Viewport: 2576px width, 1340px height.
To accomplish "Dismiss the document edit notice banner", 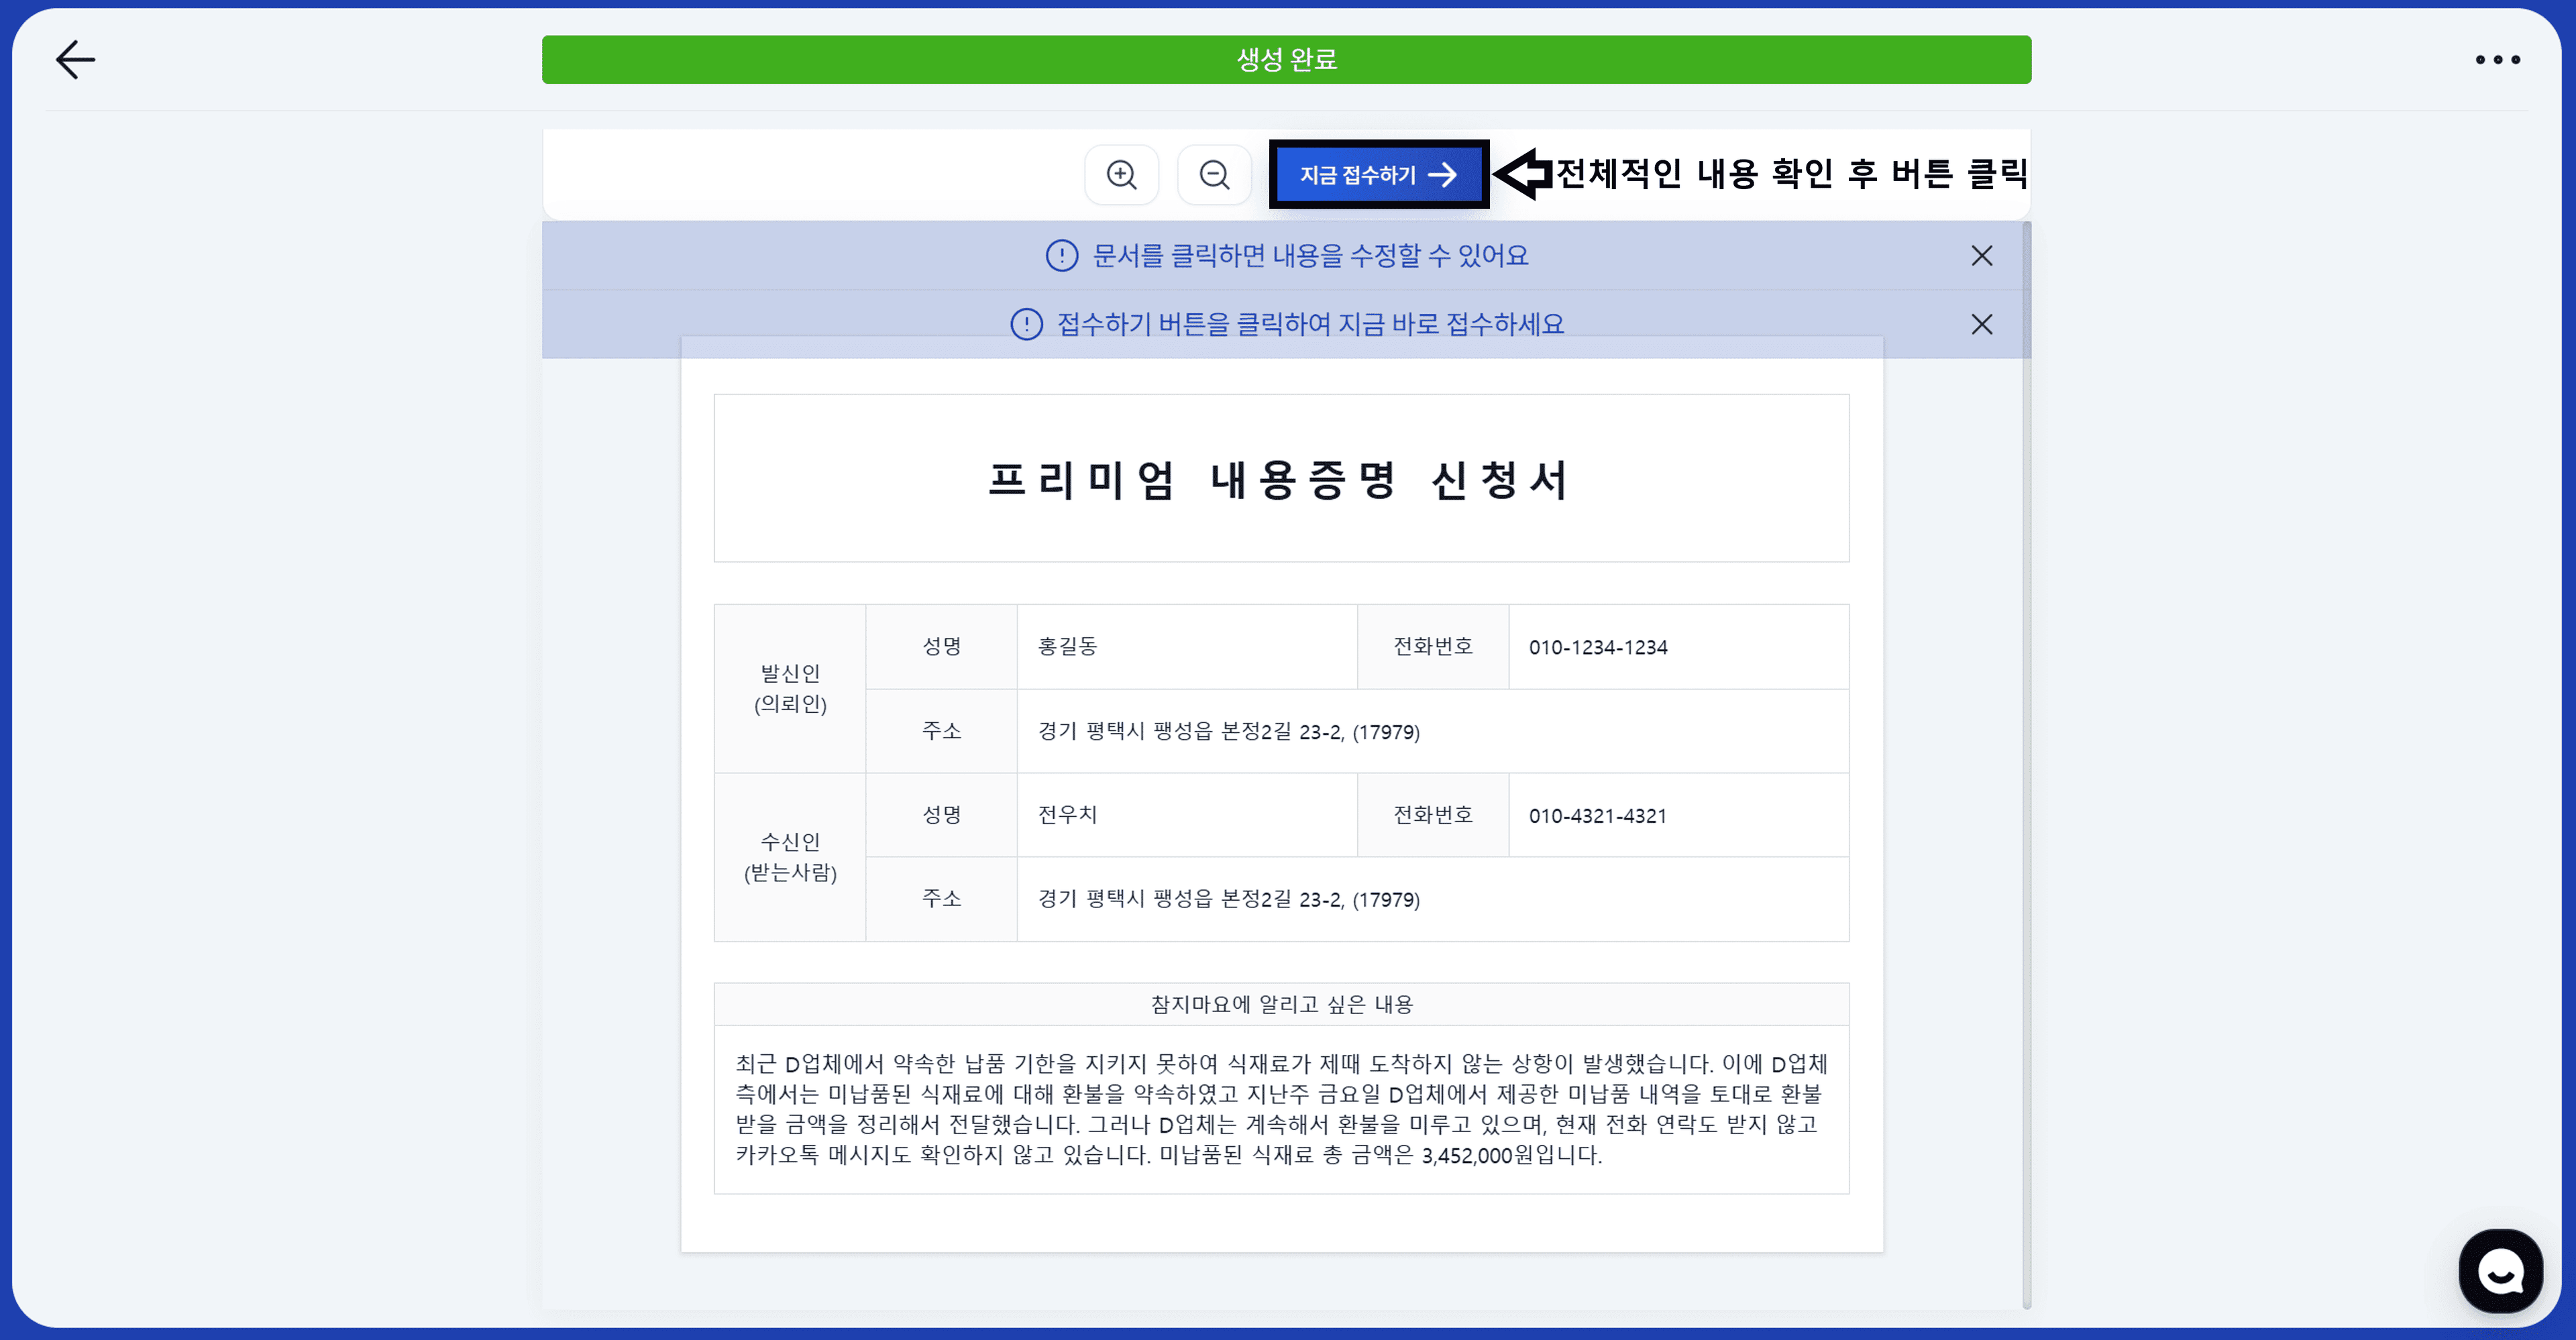I will coord(1982,255).
